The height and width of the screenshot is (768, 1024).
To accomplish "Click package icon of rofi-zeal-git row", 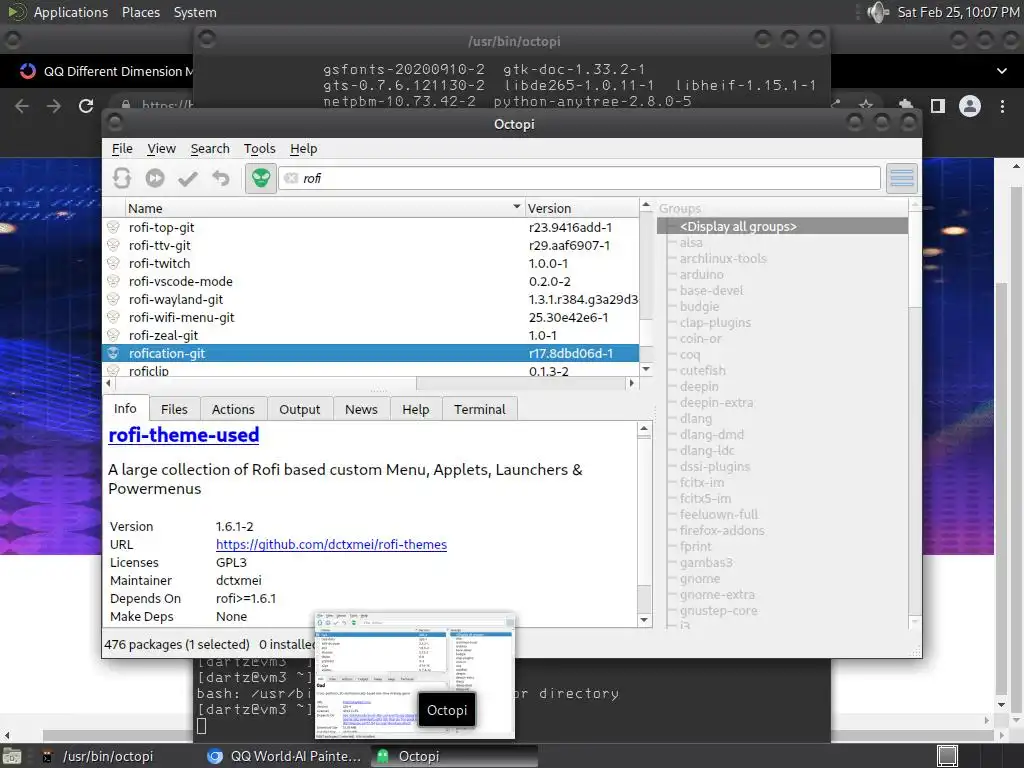I will pos(114,335).
